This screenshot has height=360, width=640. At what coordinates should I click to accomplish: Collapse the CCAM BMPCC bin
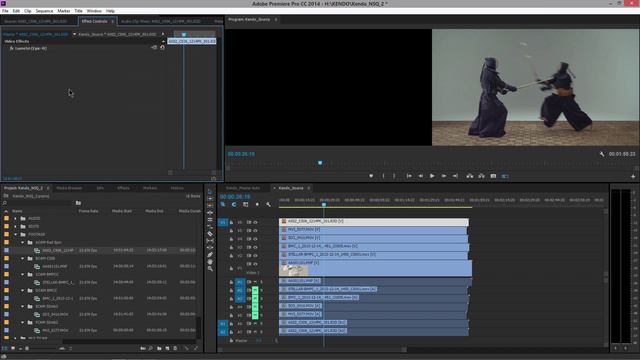[x=22, y=274]
